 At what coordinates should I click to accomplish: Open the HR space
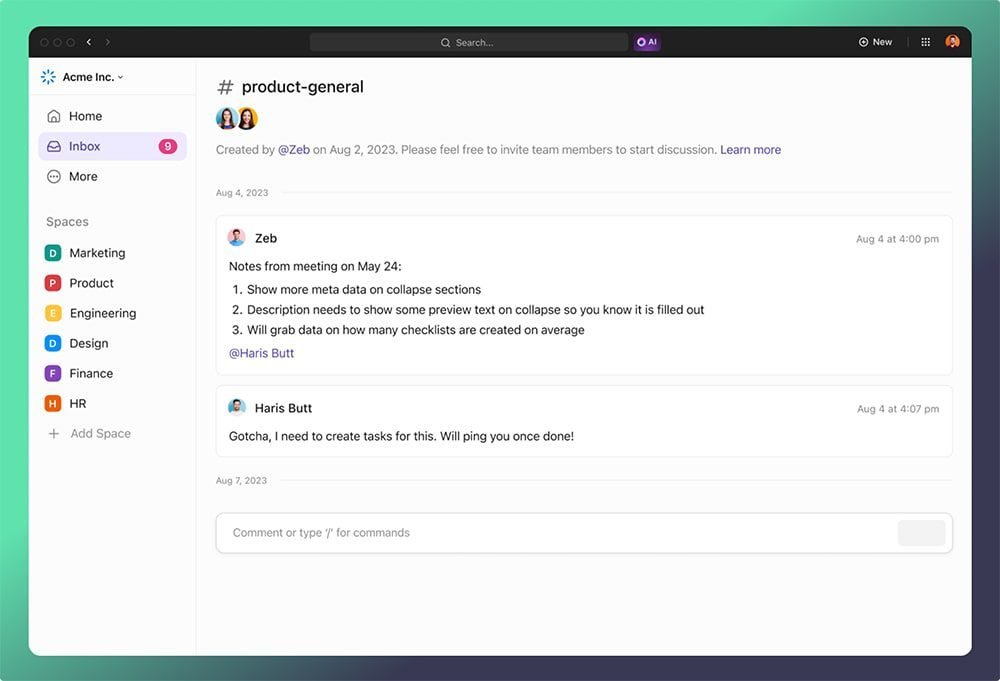click(x=77, y=403)
